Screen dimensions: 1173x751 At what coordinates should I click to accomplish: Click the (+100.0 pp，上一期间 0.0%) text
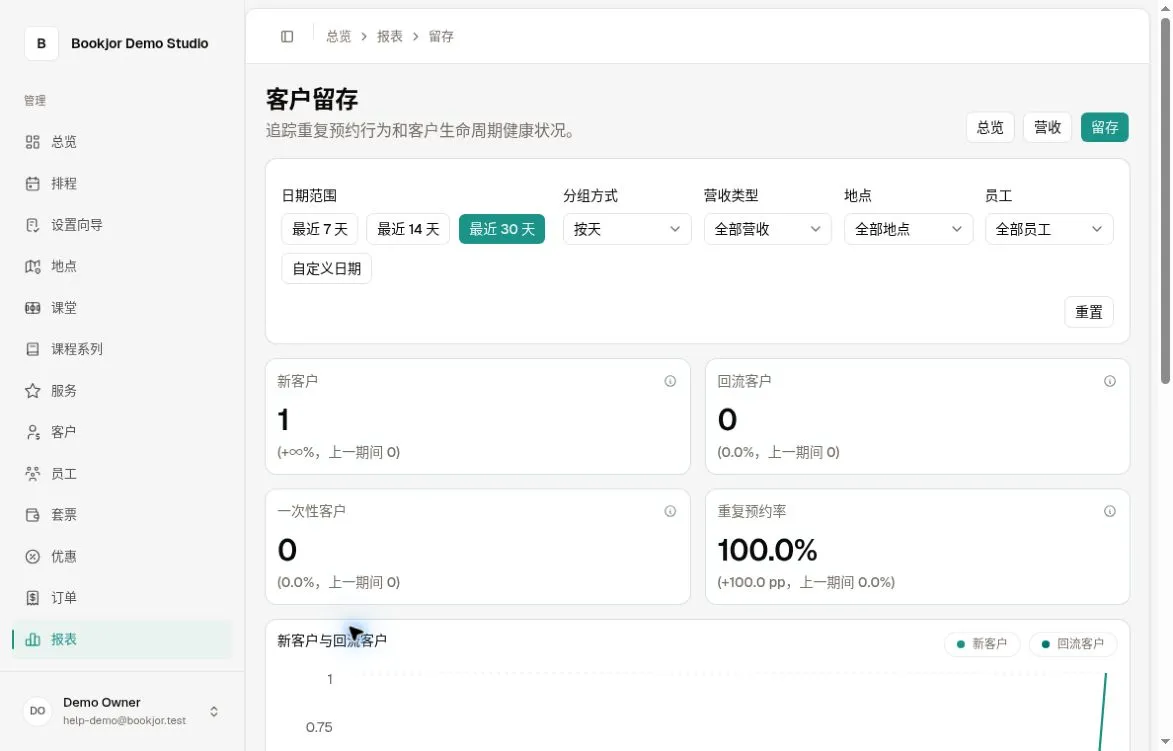click(806, 582)
